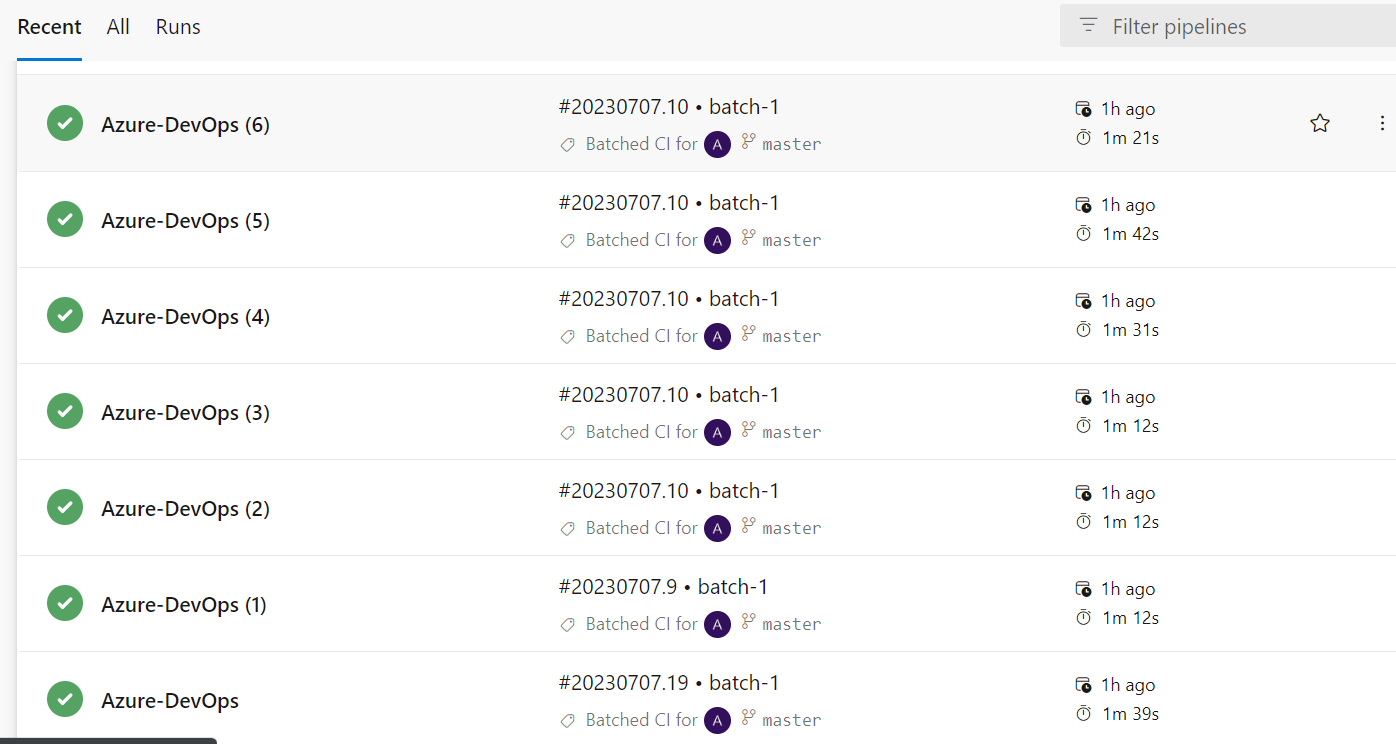Click the avatar icon next to master in top row
The width and height of the screenshot is (1396, 744).
click(717, 144)
